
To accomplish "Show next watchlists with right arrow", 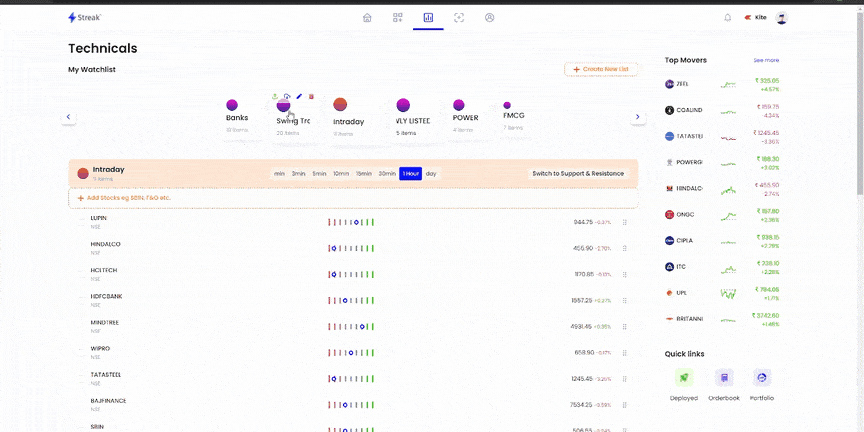I will [638, 117].
